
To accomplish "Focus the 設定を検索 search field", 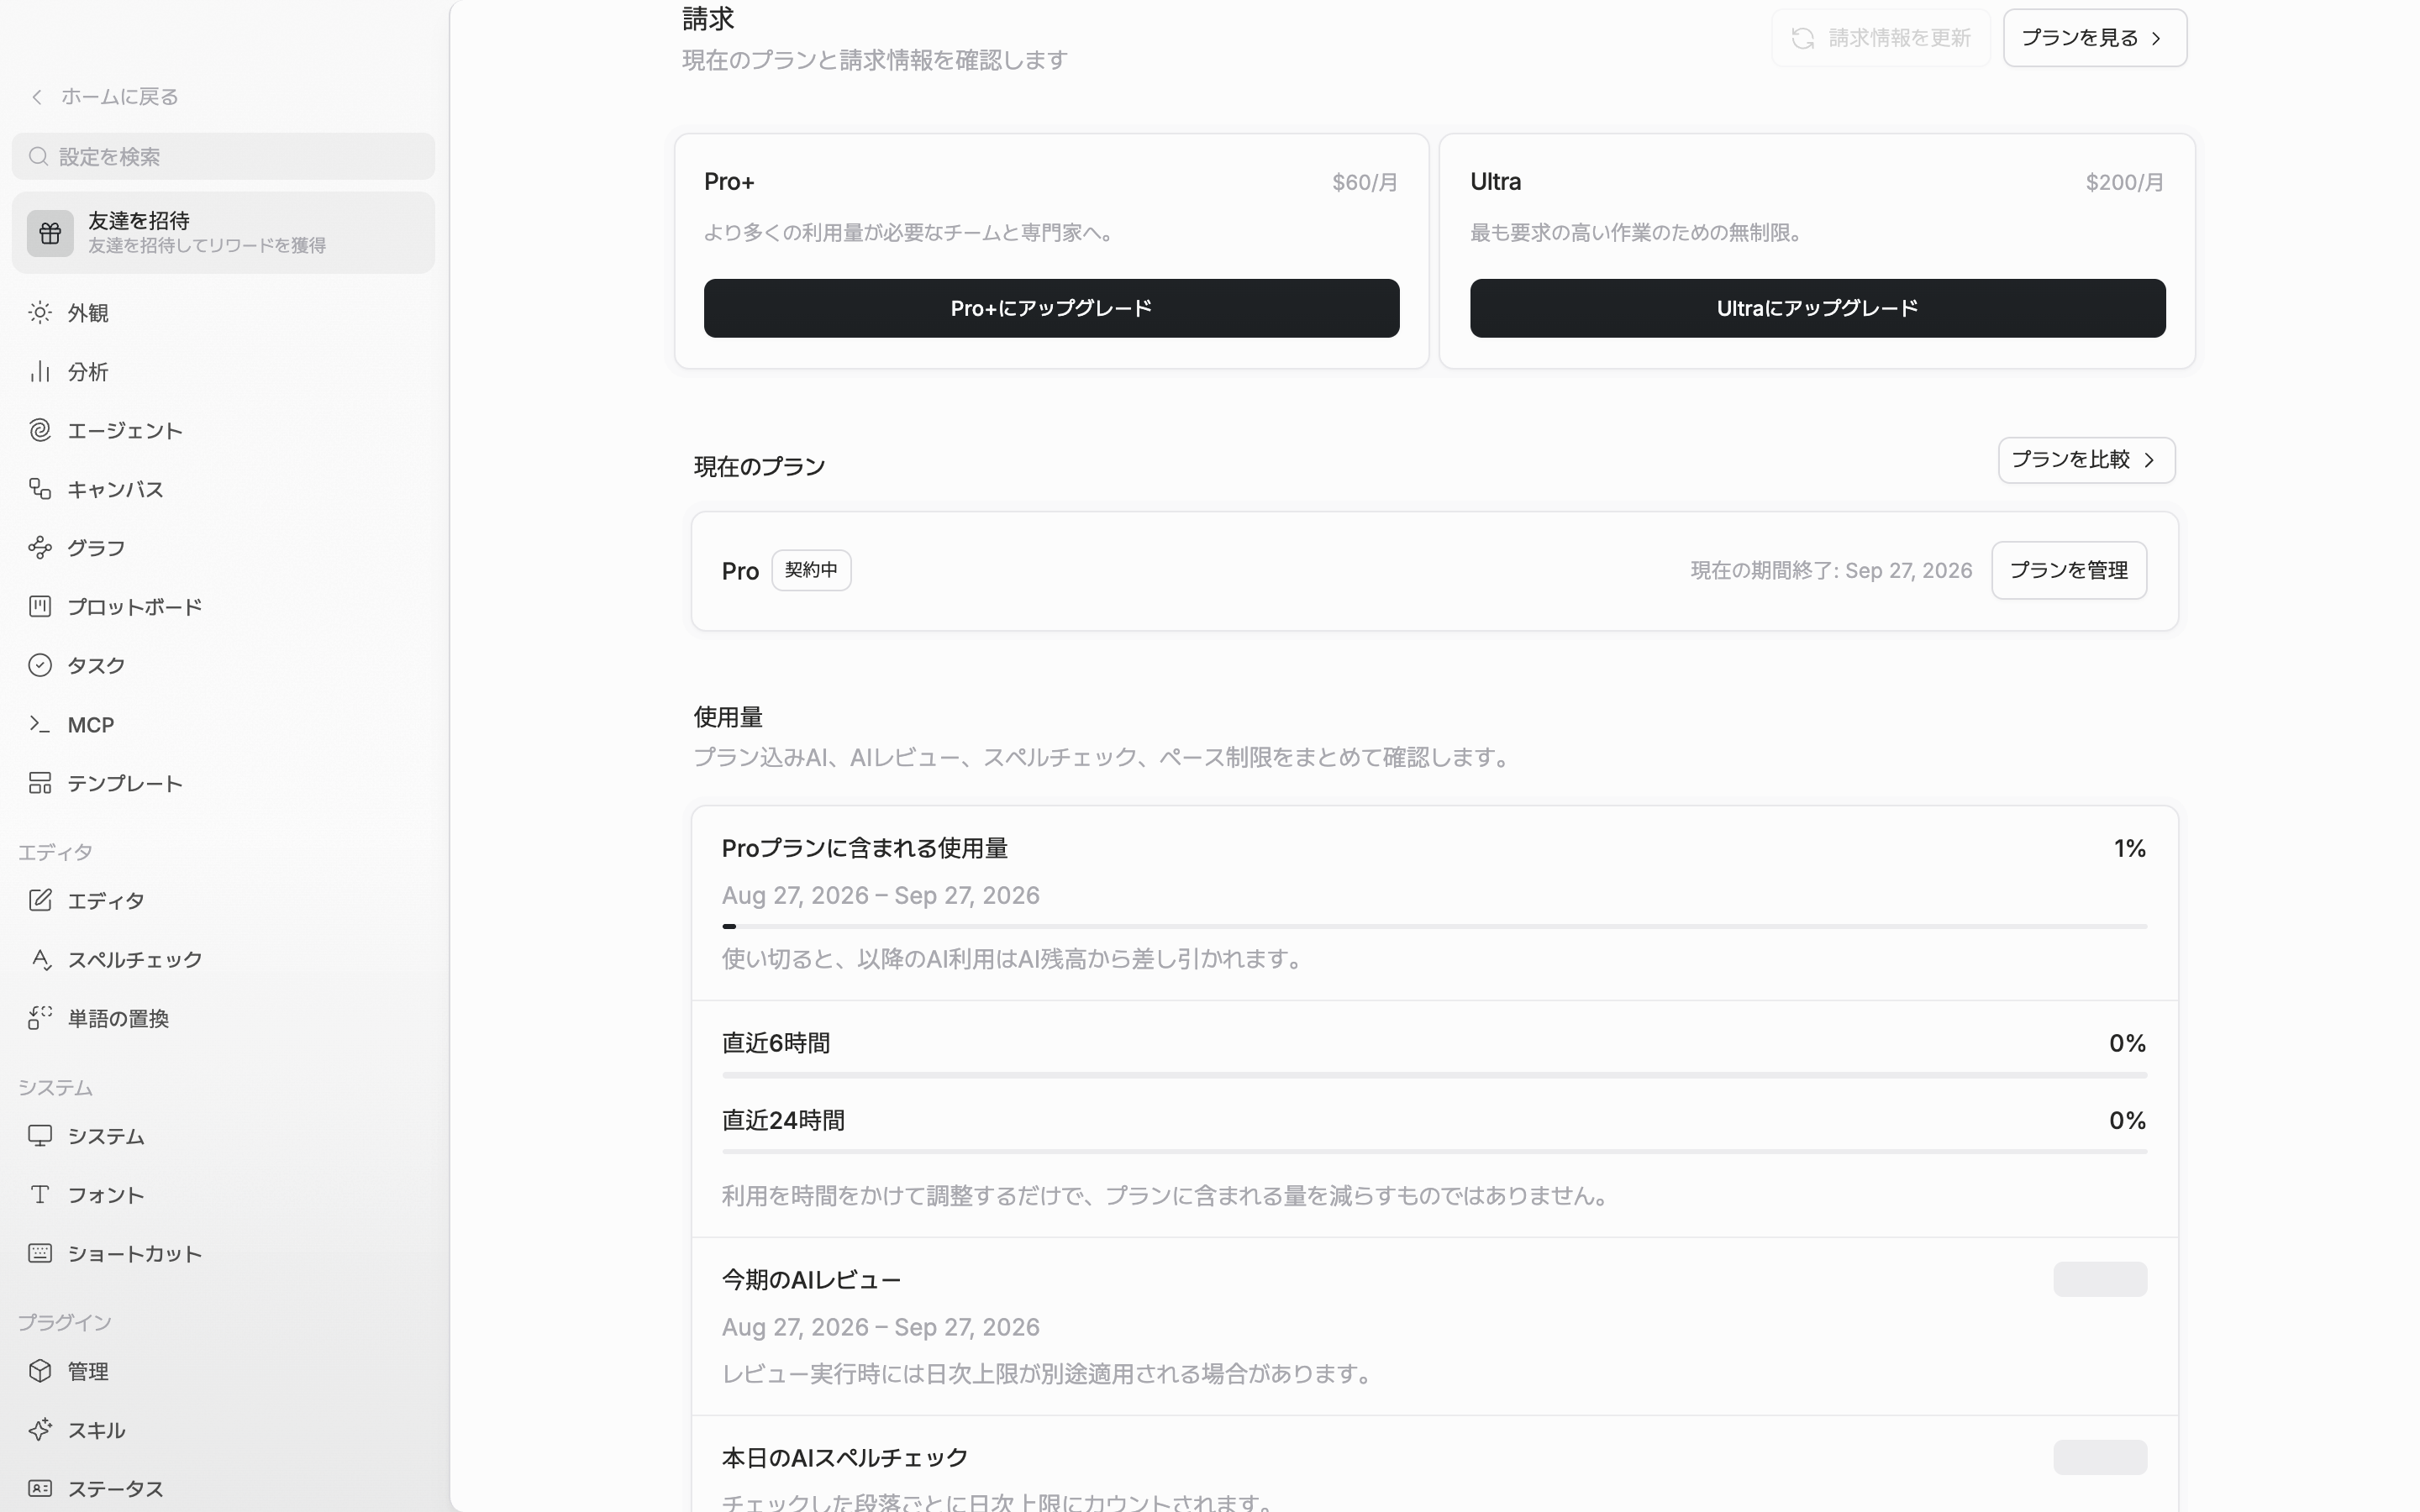I will tap(223, 157).
